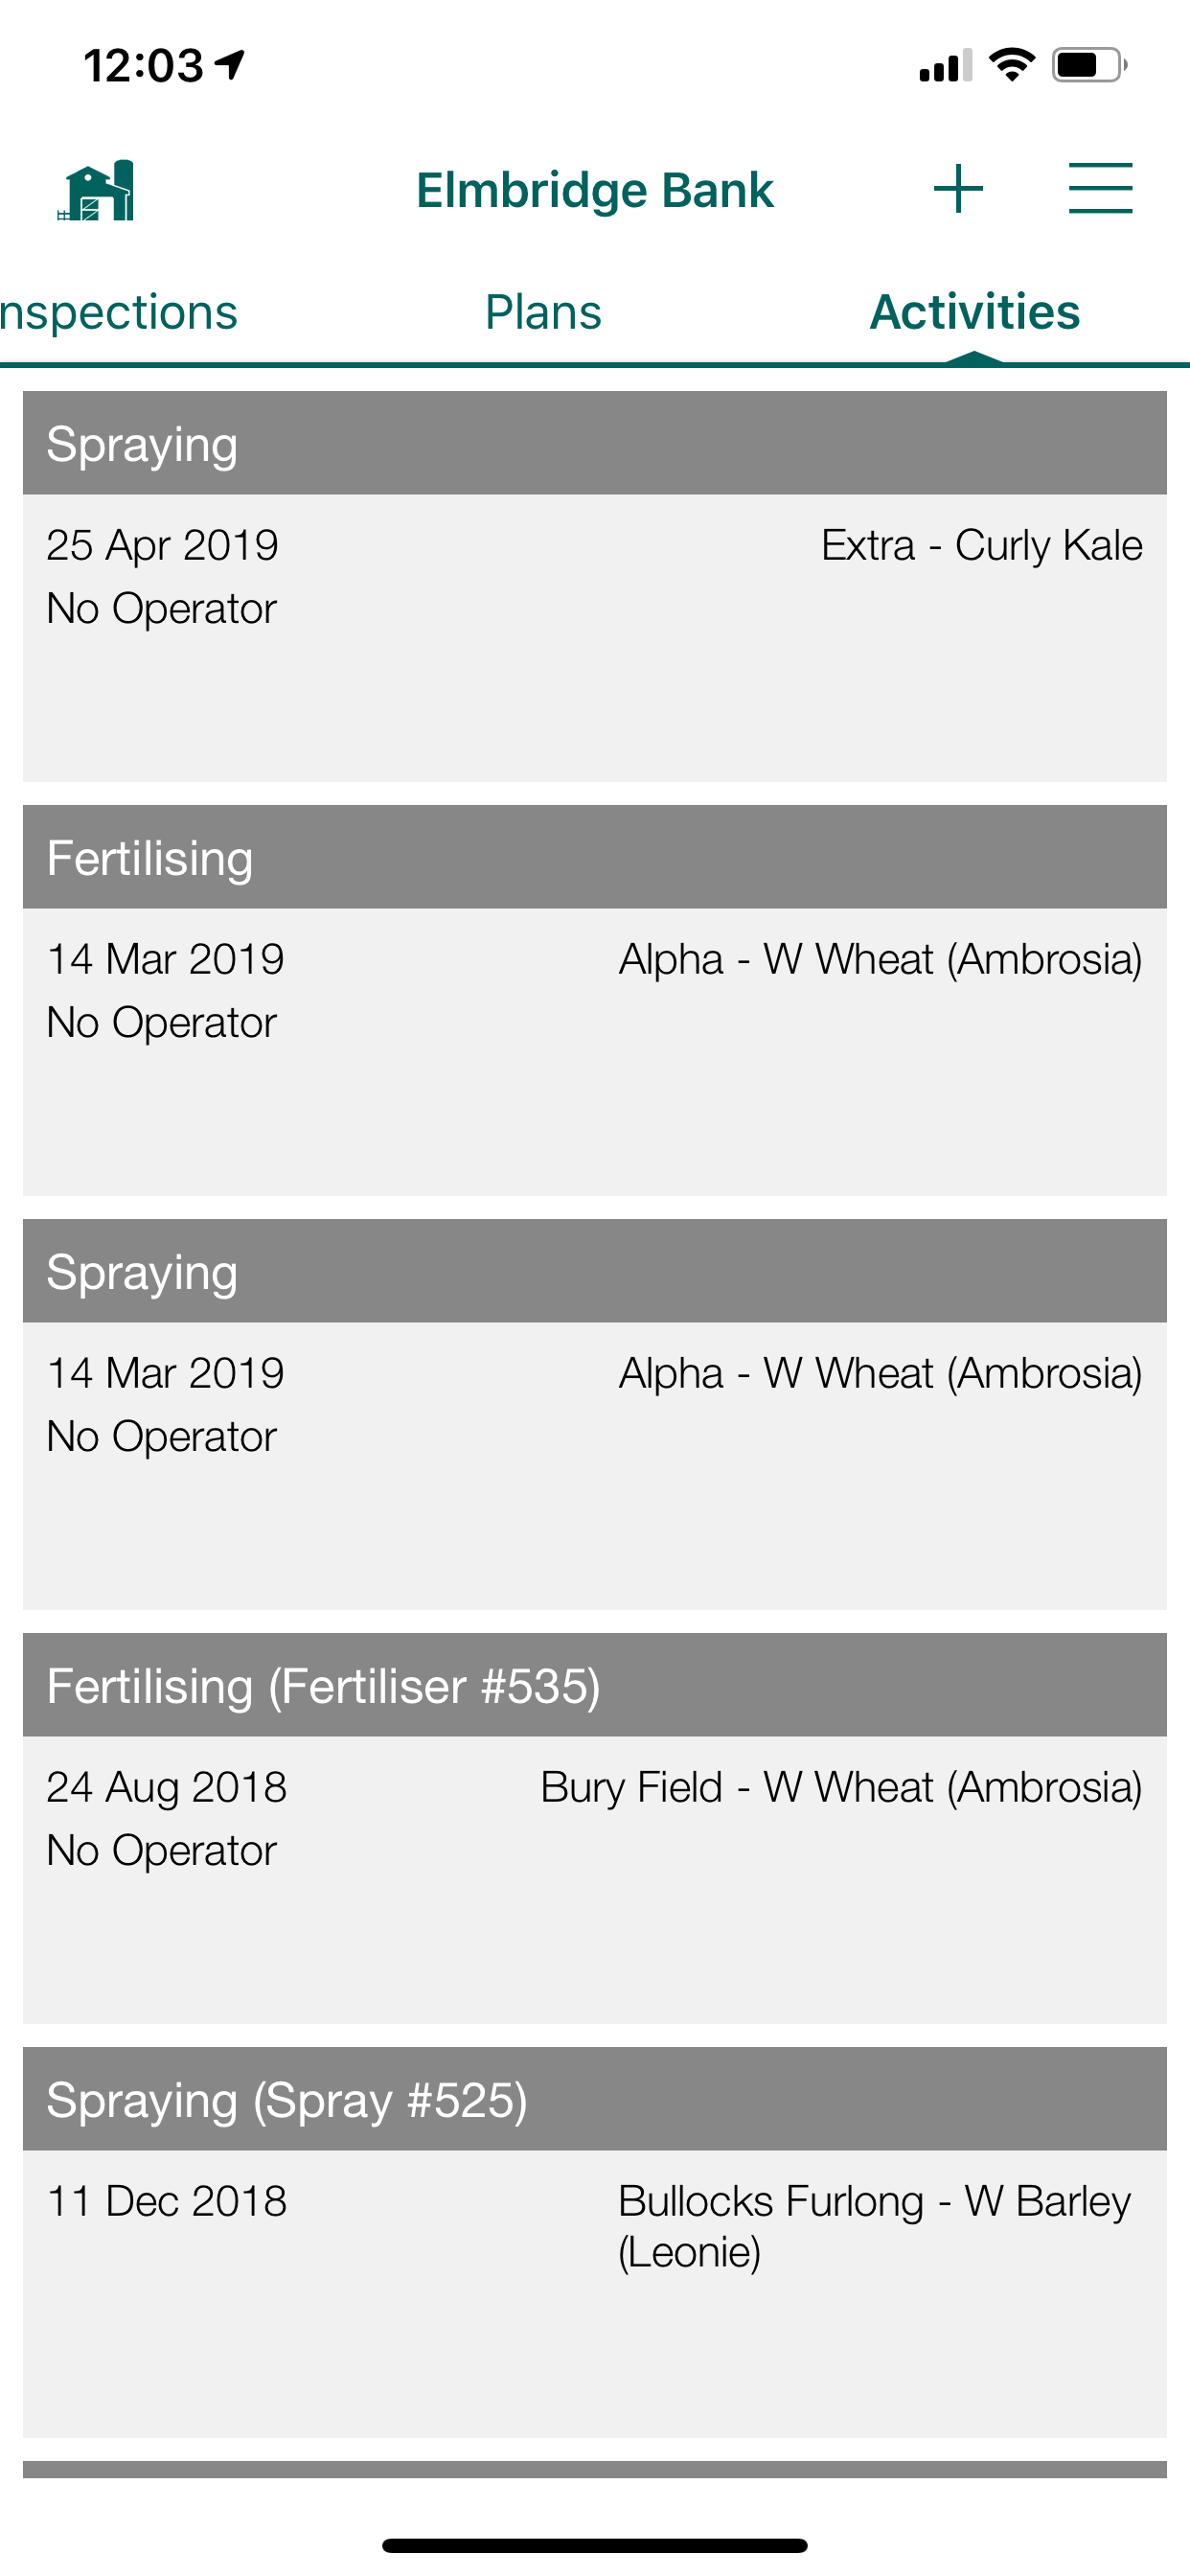This screenshot has width=1190, height=2576.
Task: Open Spraying activity from 25 Apr 2019
Action: [x=594, y=586]
